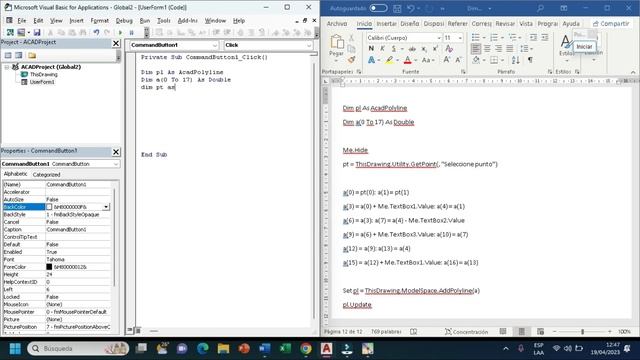Click the red font color button

pos(407,60)
